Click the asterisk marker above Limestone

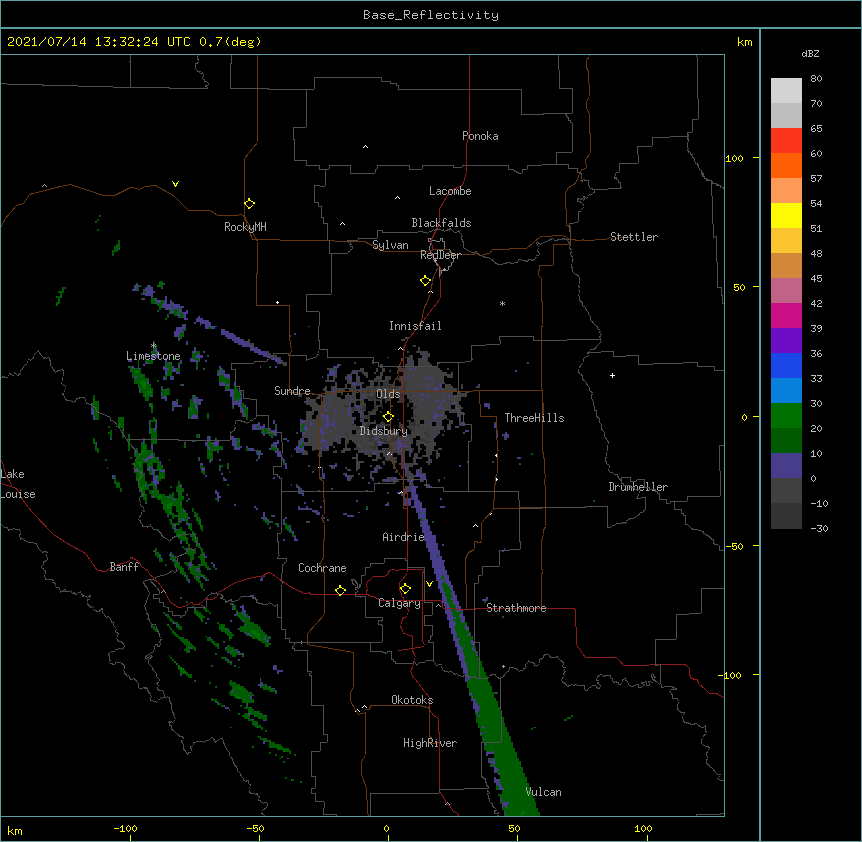(153, 345)
